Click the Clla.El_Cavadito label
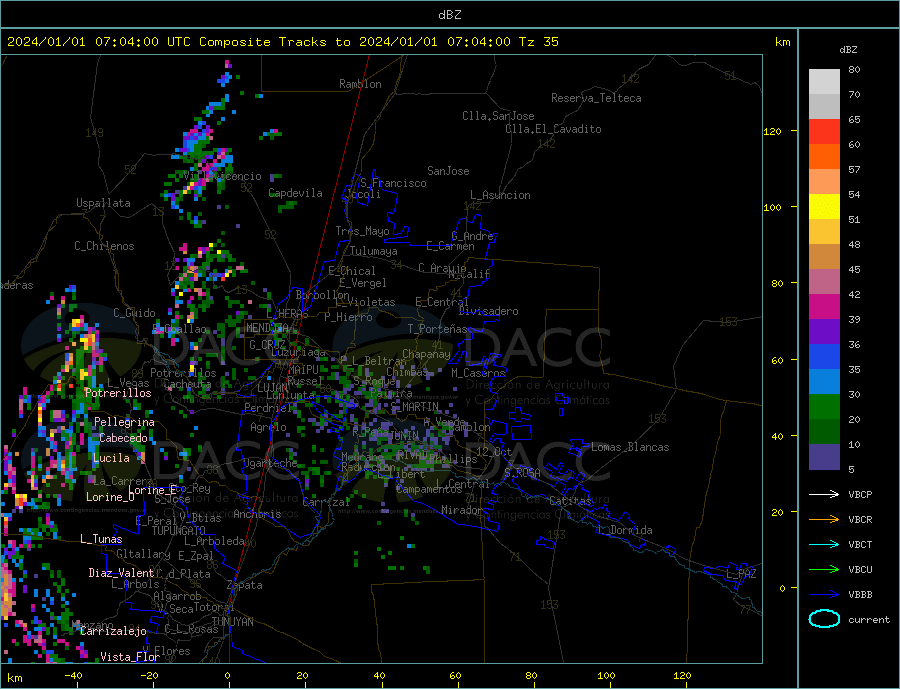 click(553, 129)
